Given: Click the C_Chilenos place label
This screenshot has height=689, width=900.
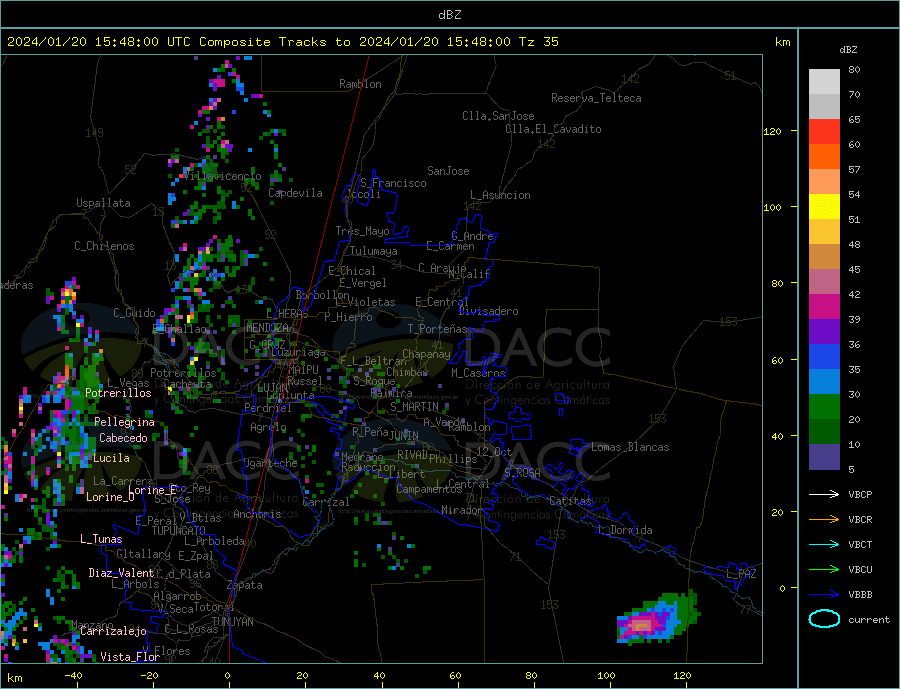Looking at the screenshot, I should [104, 246].
